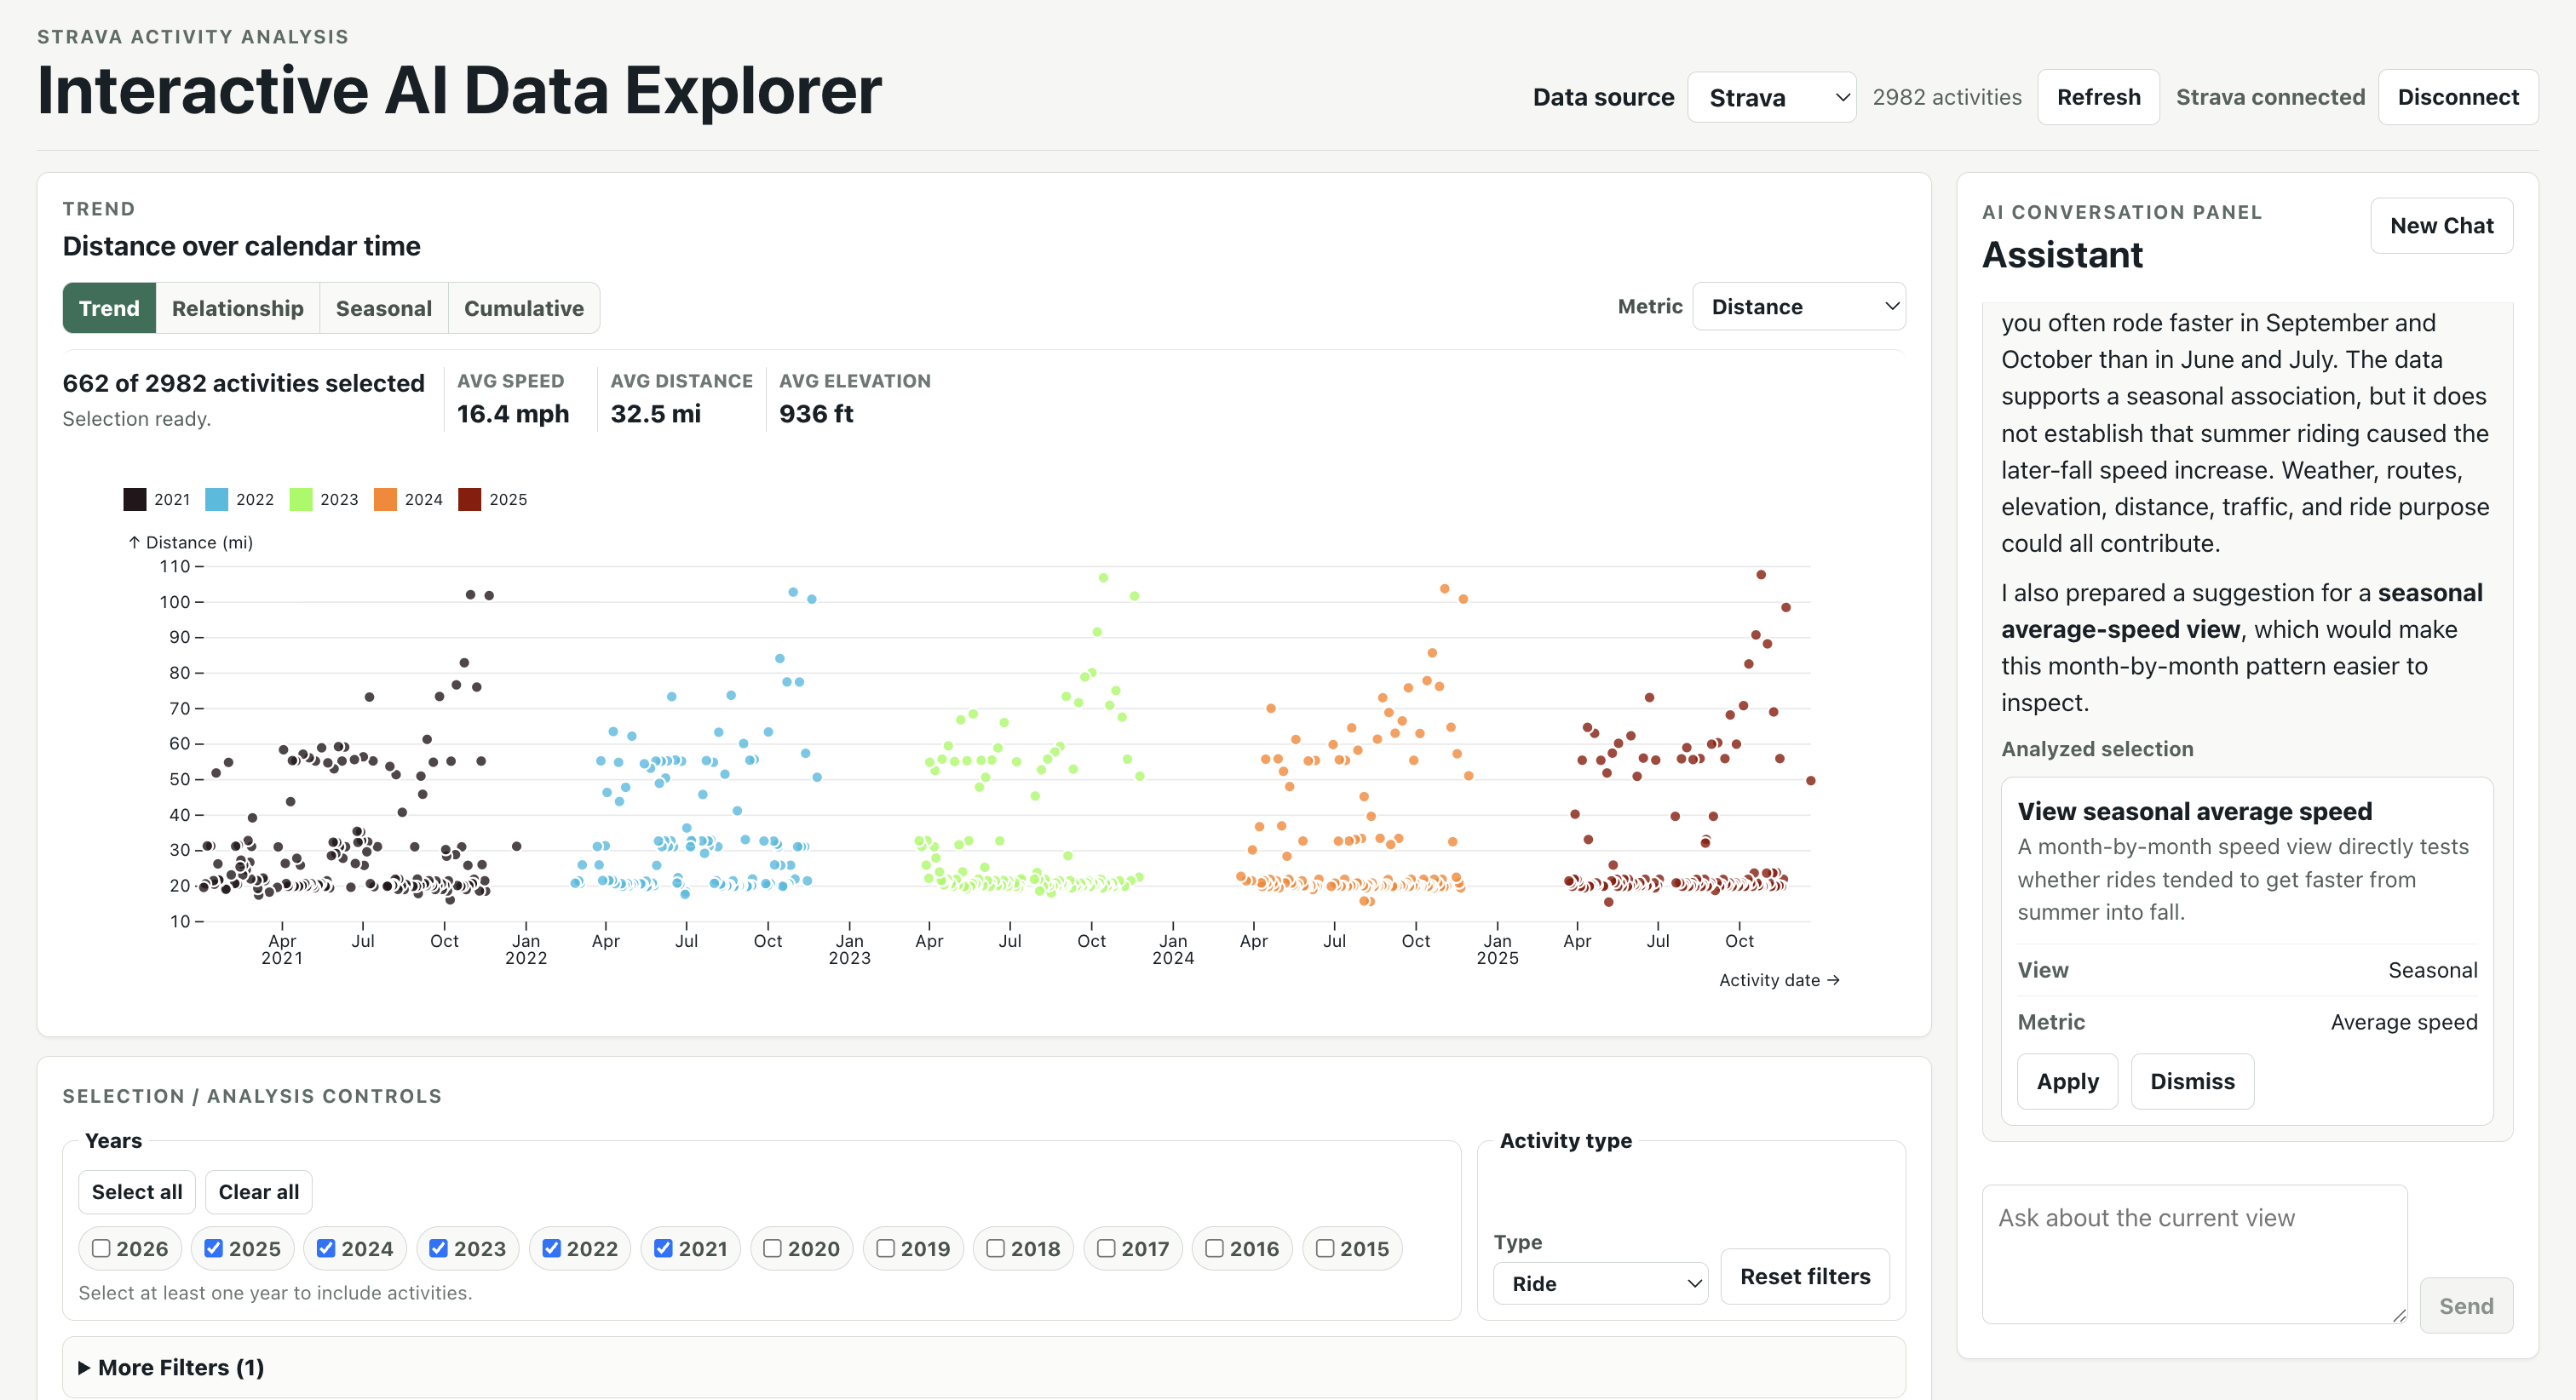
Task: Dismiss the seasonal average speed suggestion
Action: [2192, 1081]
